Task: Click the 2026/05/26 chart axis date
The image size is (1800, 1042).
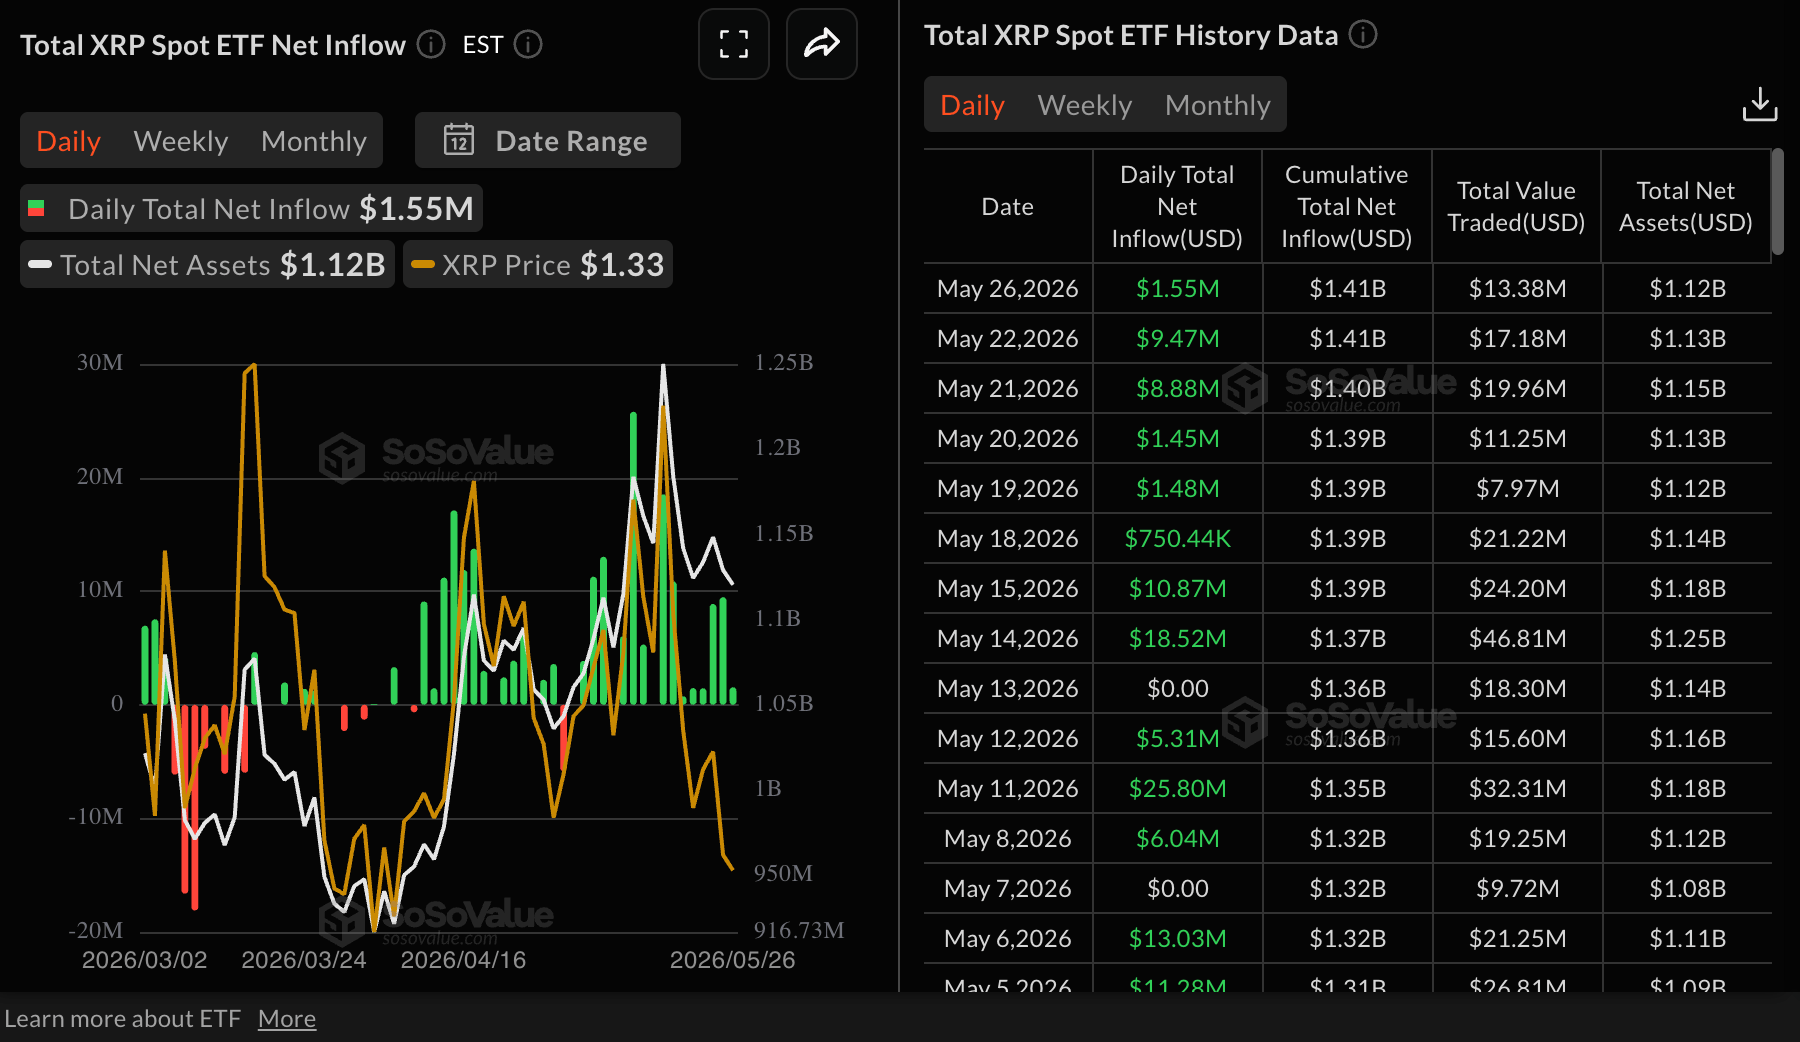Action: point(733,960)
